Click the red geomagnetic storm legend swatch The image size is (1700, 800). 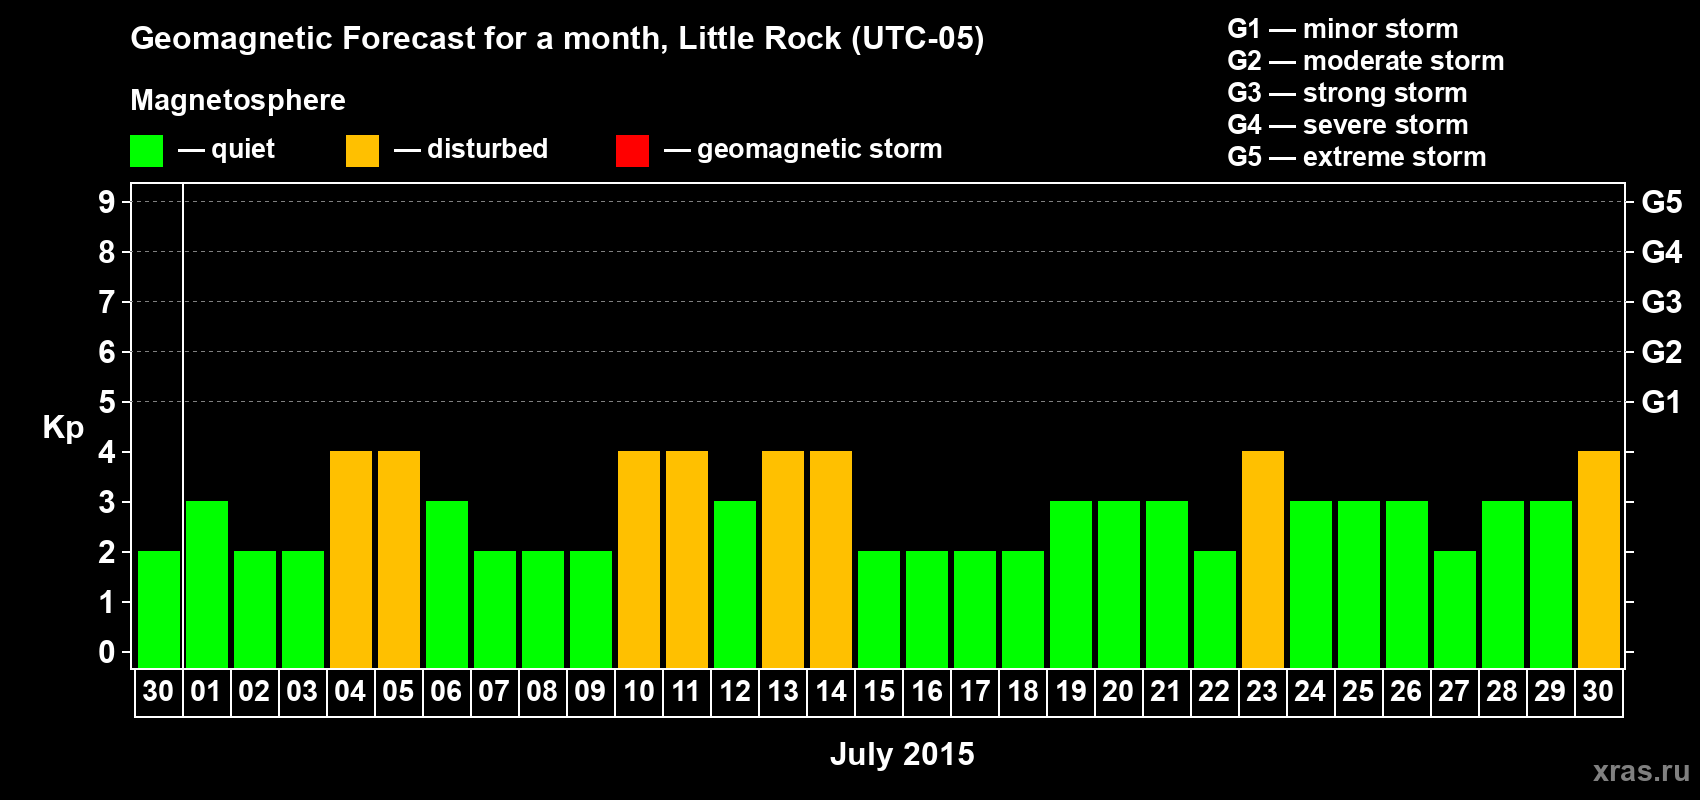pyautogui.click(x=632, y=151)
